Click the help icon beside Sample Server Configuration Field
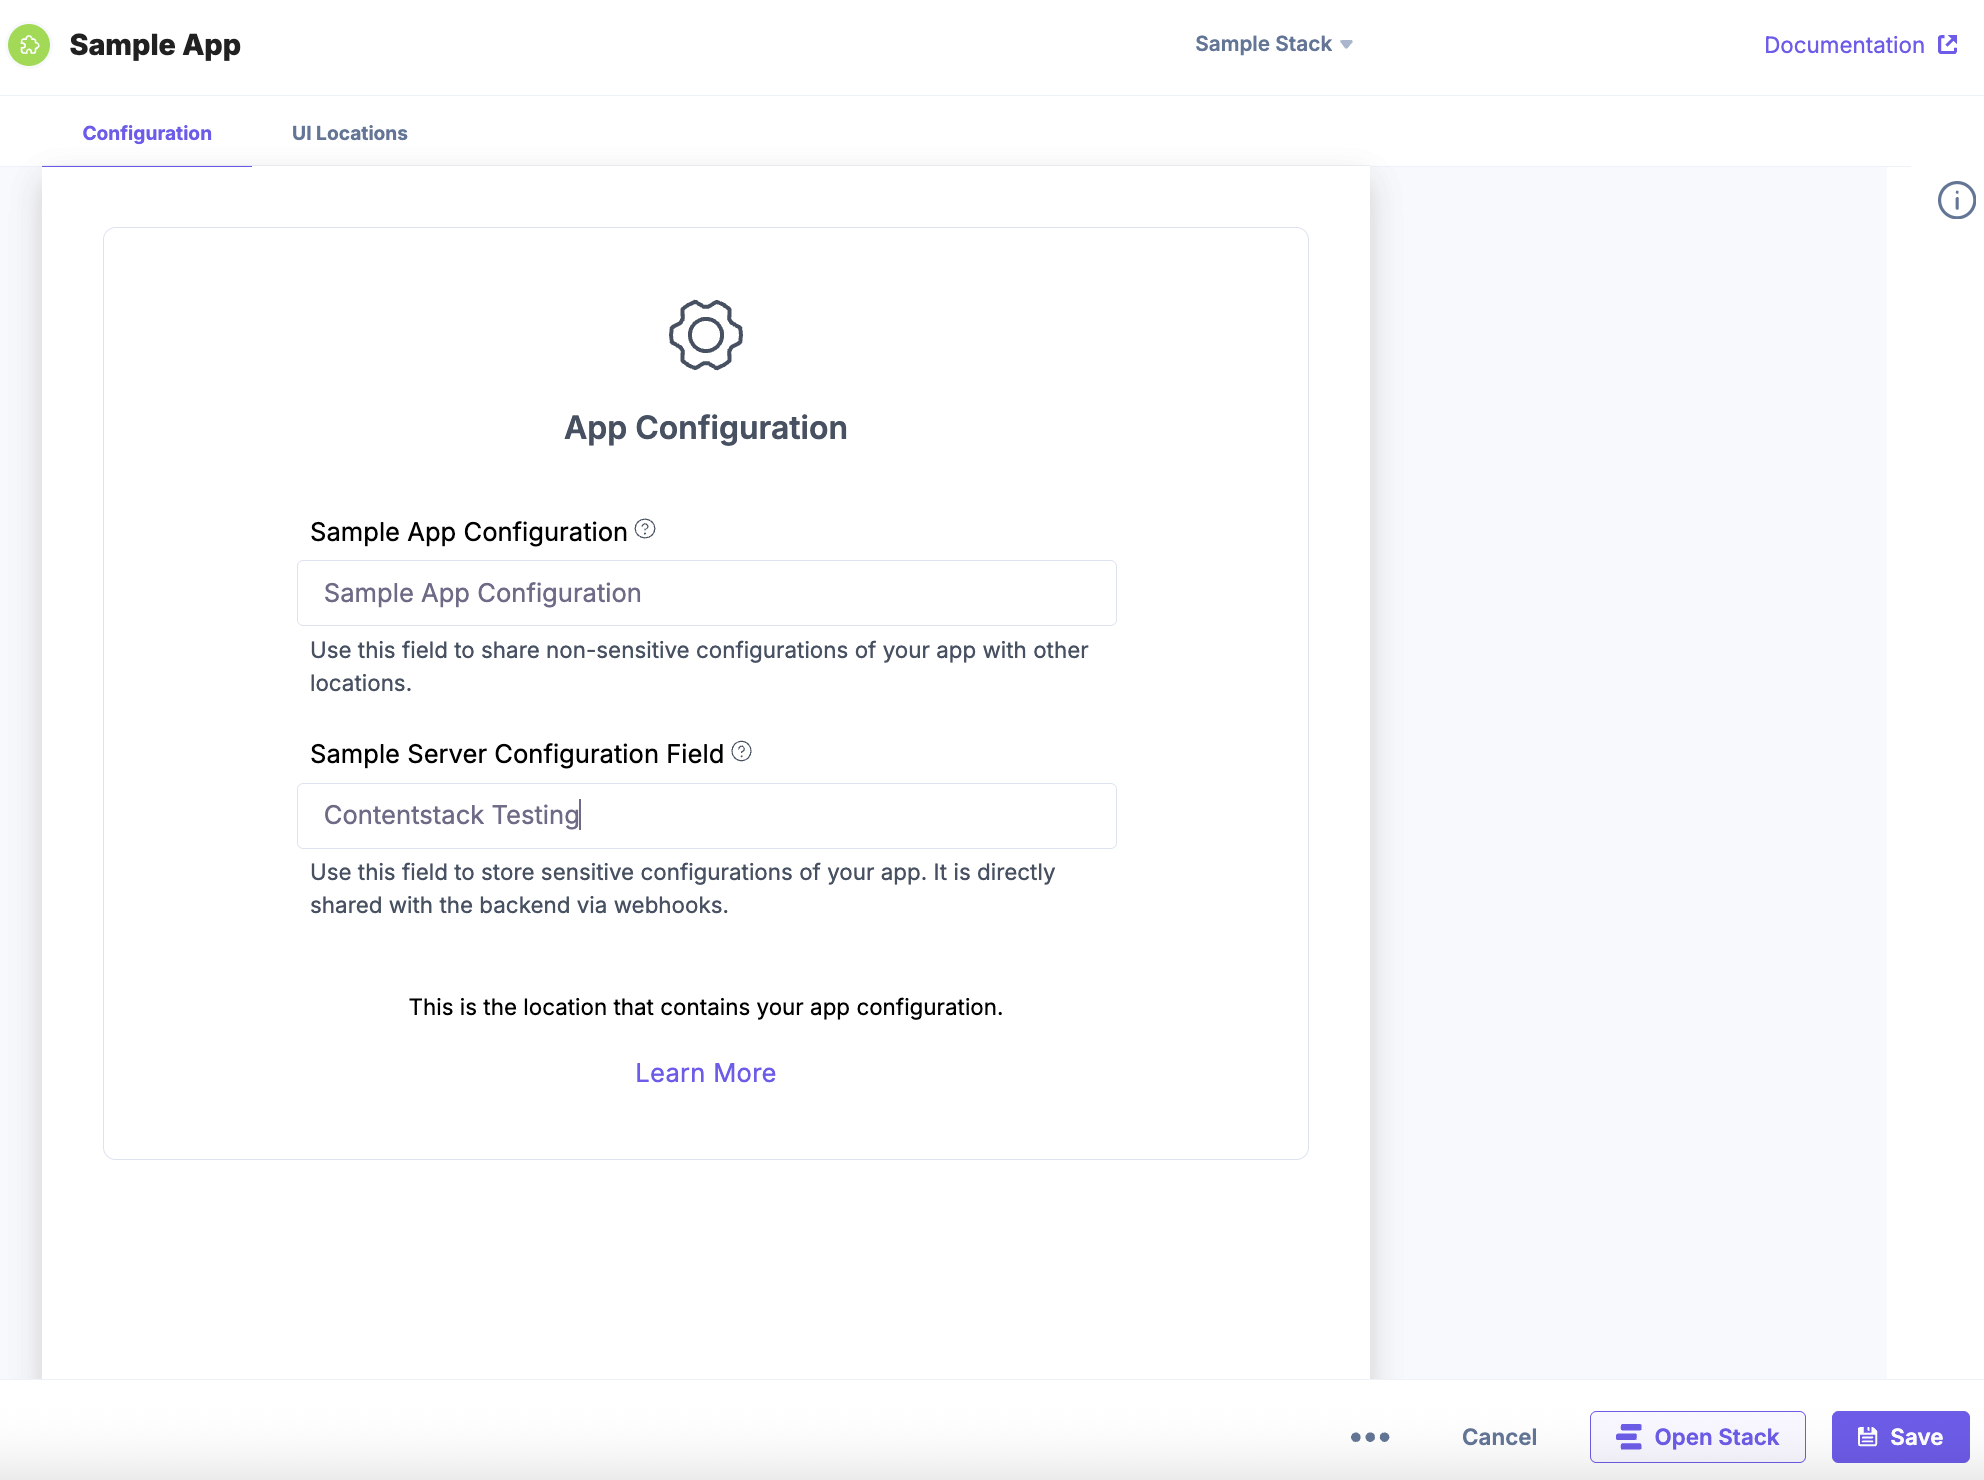Screen dimensions: 1984x1480 point(741,751)
